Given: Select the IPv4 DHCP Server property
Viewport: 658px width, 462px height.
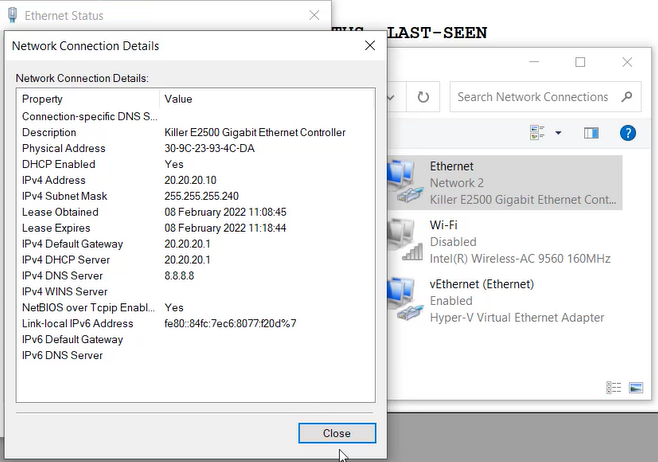Looking at the screenshot, I should click(66, 260).
